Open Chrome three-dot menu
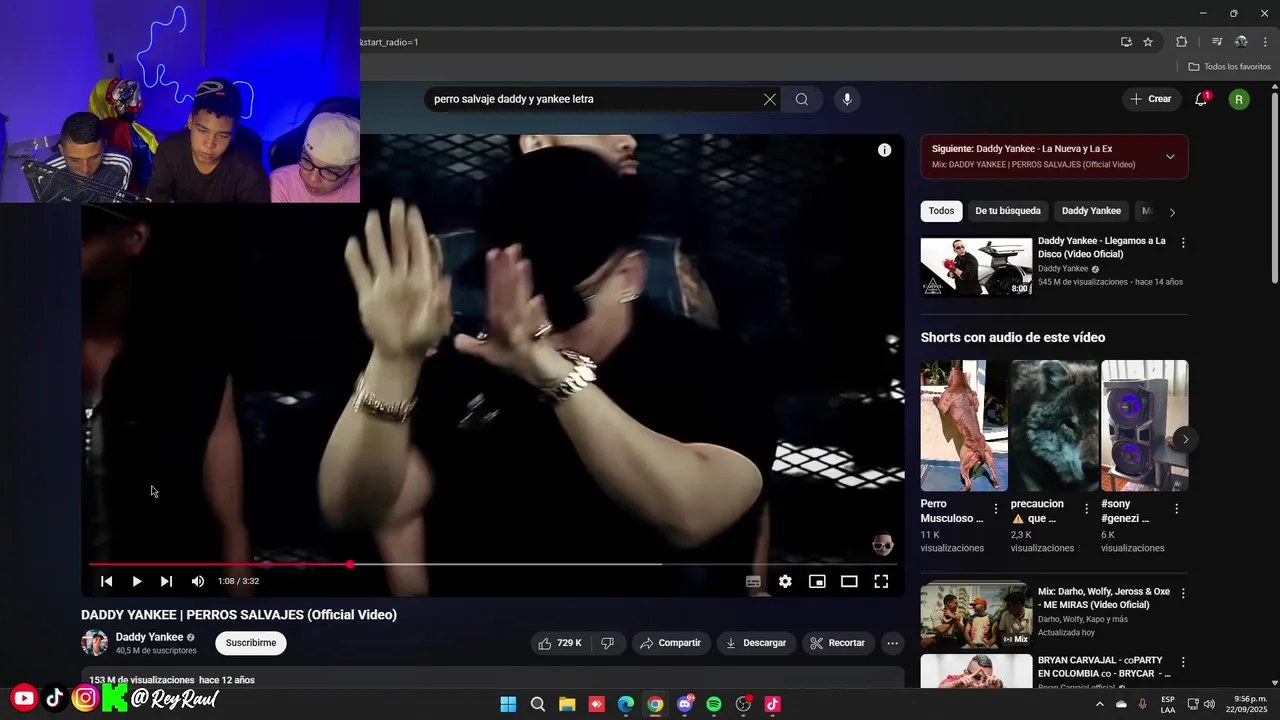Viewport: 1280px width, 720px height. tap(1265, 42)
